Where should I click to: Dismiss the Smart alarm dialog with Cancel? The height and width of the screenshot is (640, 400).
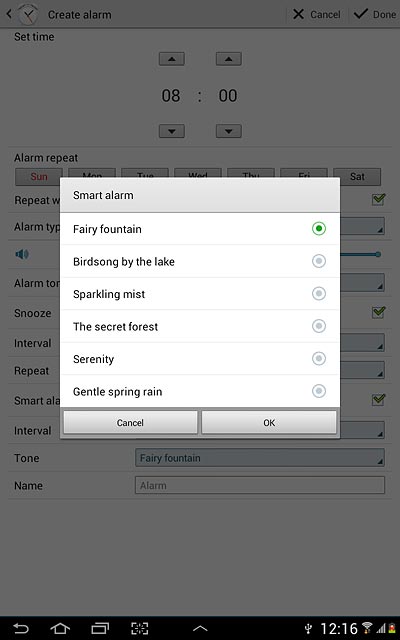click(130, 422)
